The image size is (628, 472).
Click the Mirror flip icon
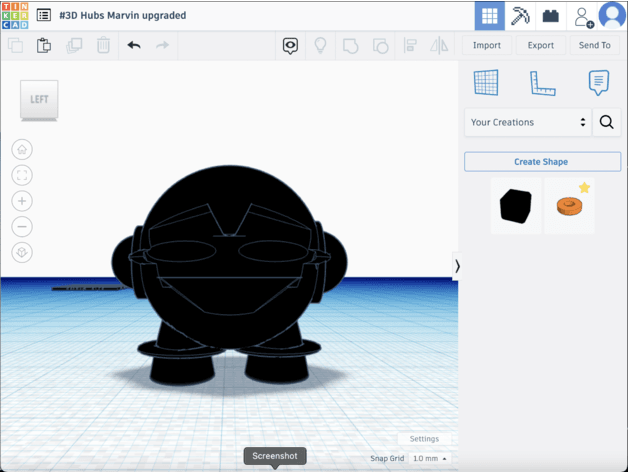[x=439, y=45]
